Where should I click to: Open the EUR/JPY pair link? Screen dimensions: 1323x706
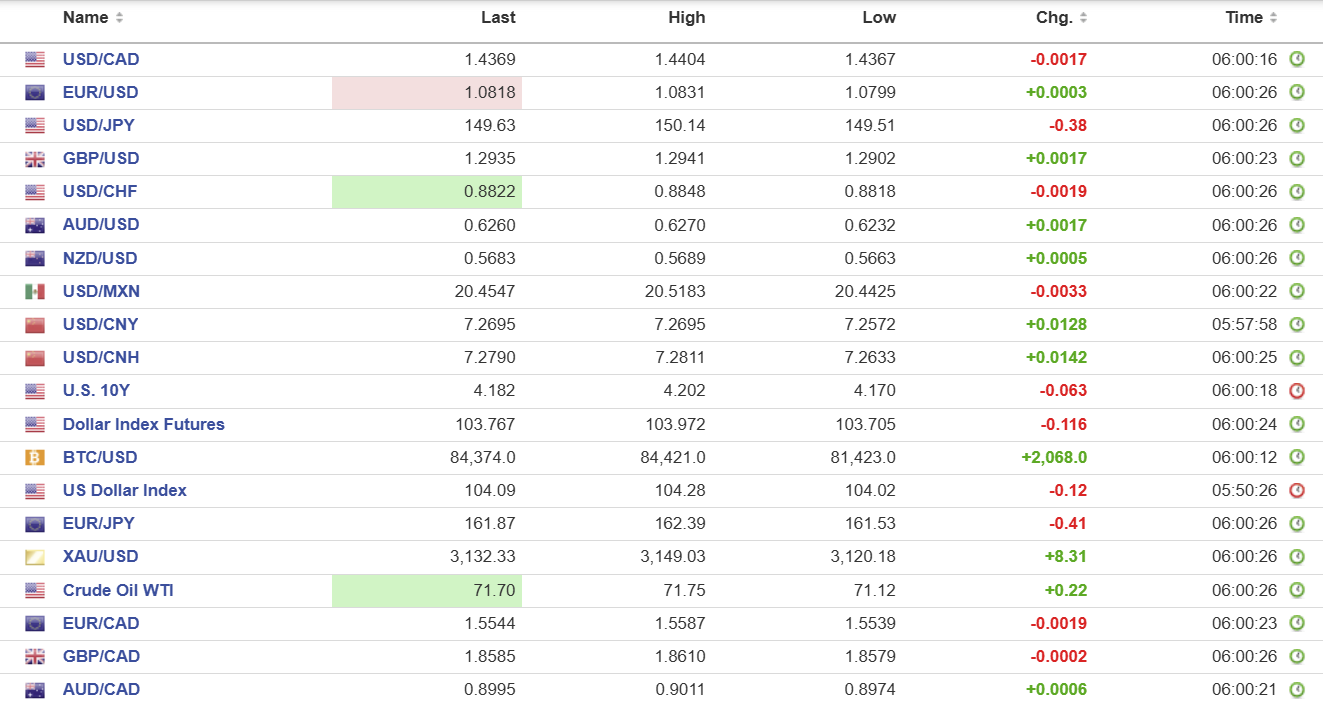point(98,524)
